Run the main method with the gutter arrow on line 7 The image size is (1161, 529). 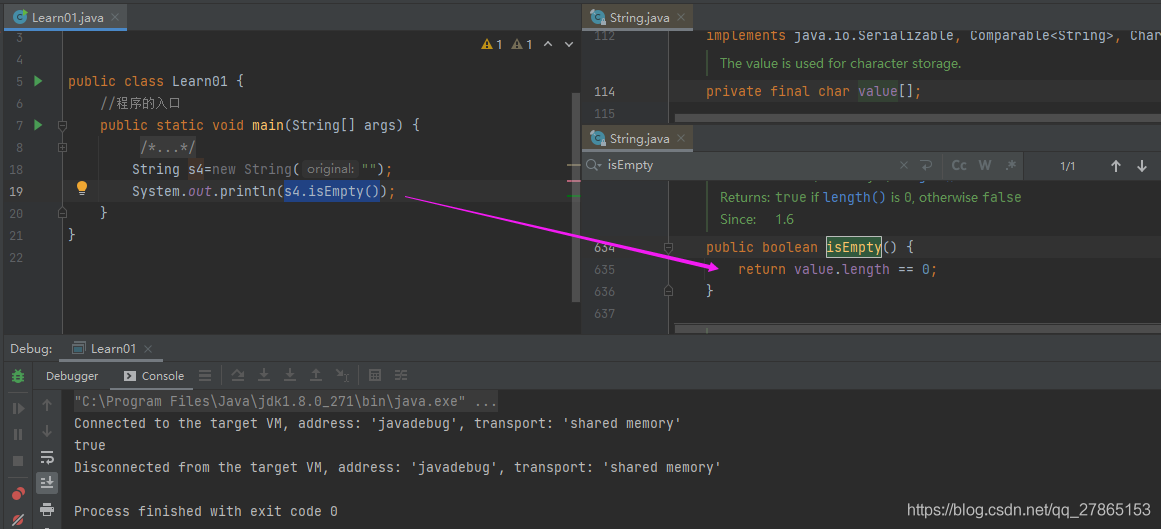tap(39, 125)
